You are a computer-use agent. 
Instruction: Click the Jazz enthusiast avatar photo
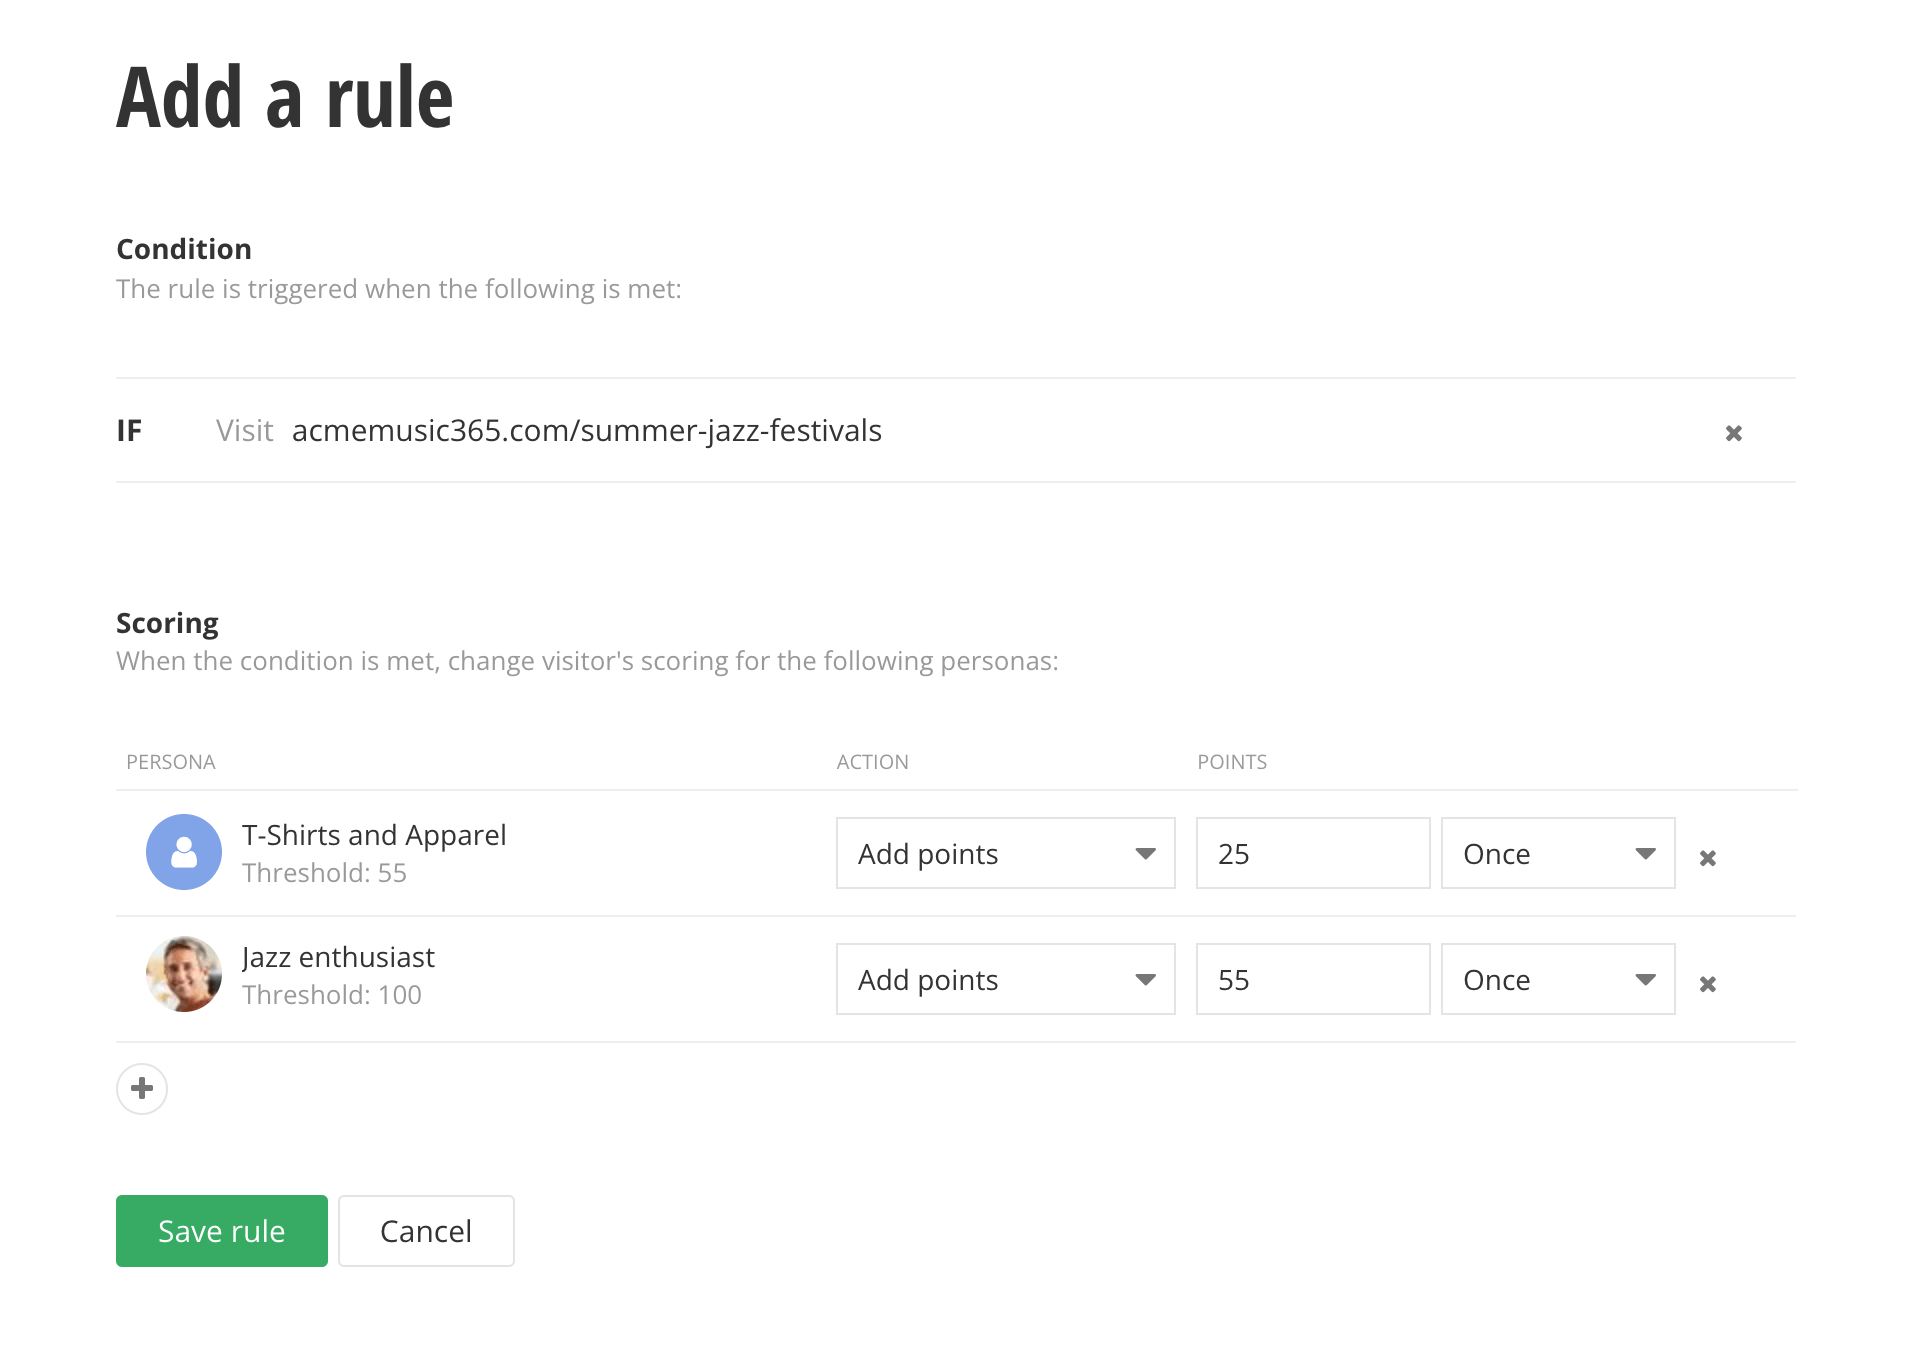pyautogui.click(x=184, y=974)
